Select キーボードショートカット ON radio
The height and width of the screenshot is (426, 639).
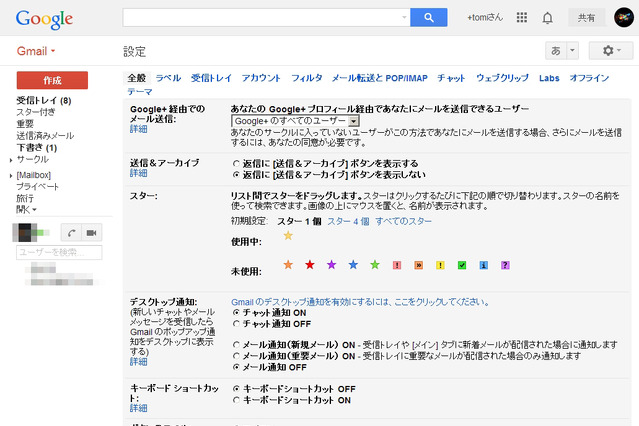[236, 400]
